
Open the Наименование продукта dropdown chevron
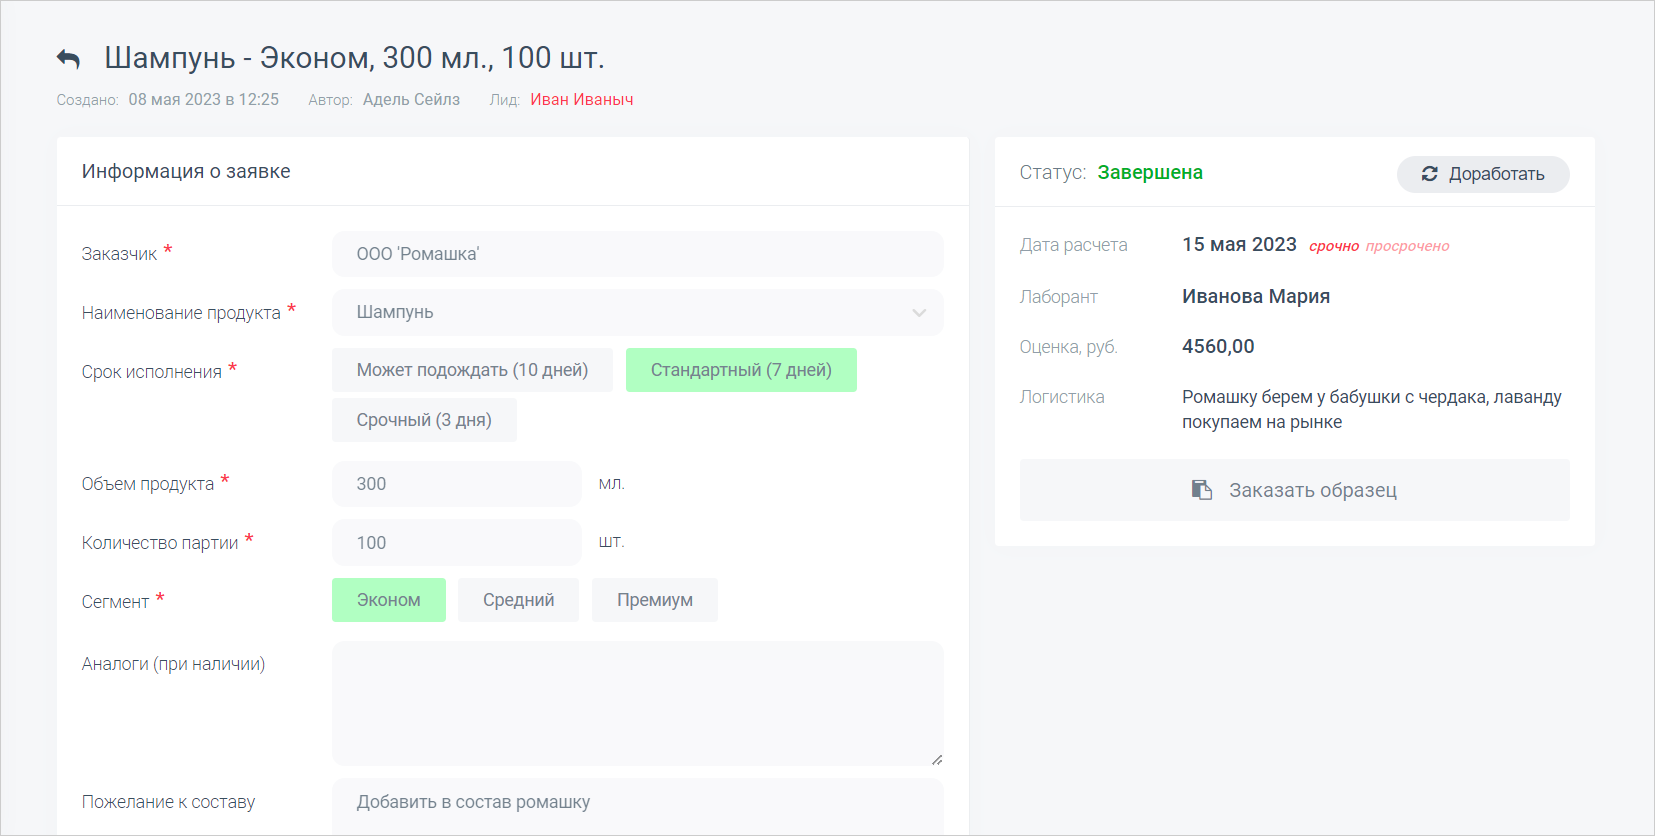point(919,313)
